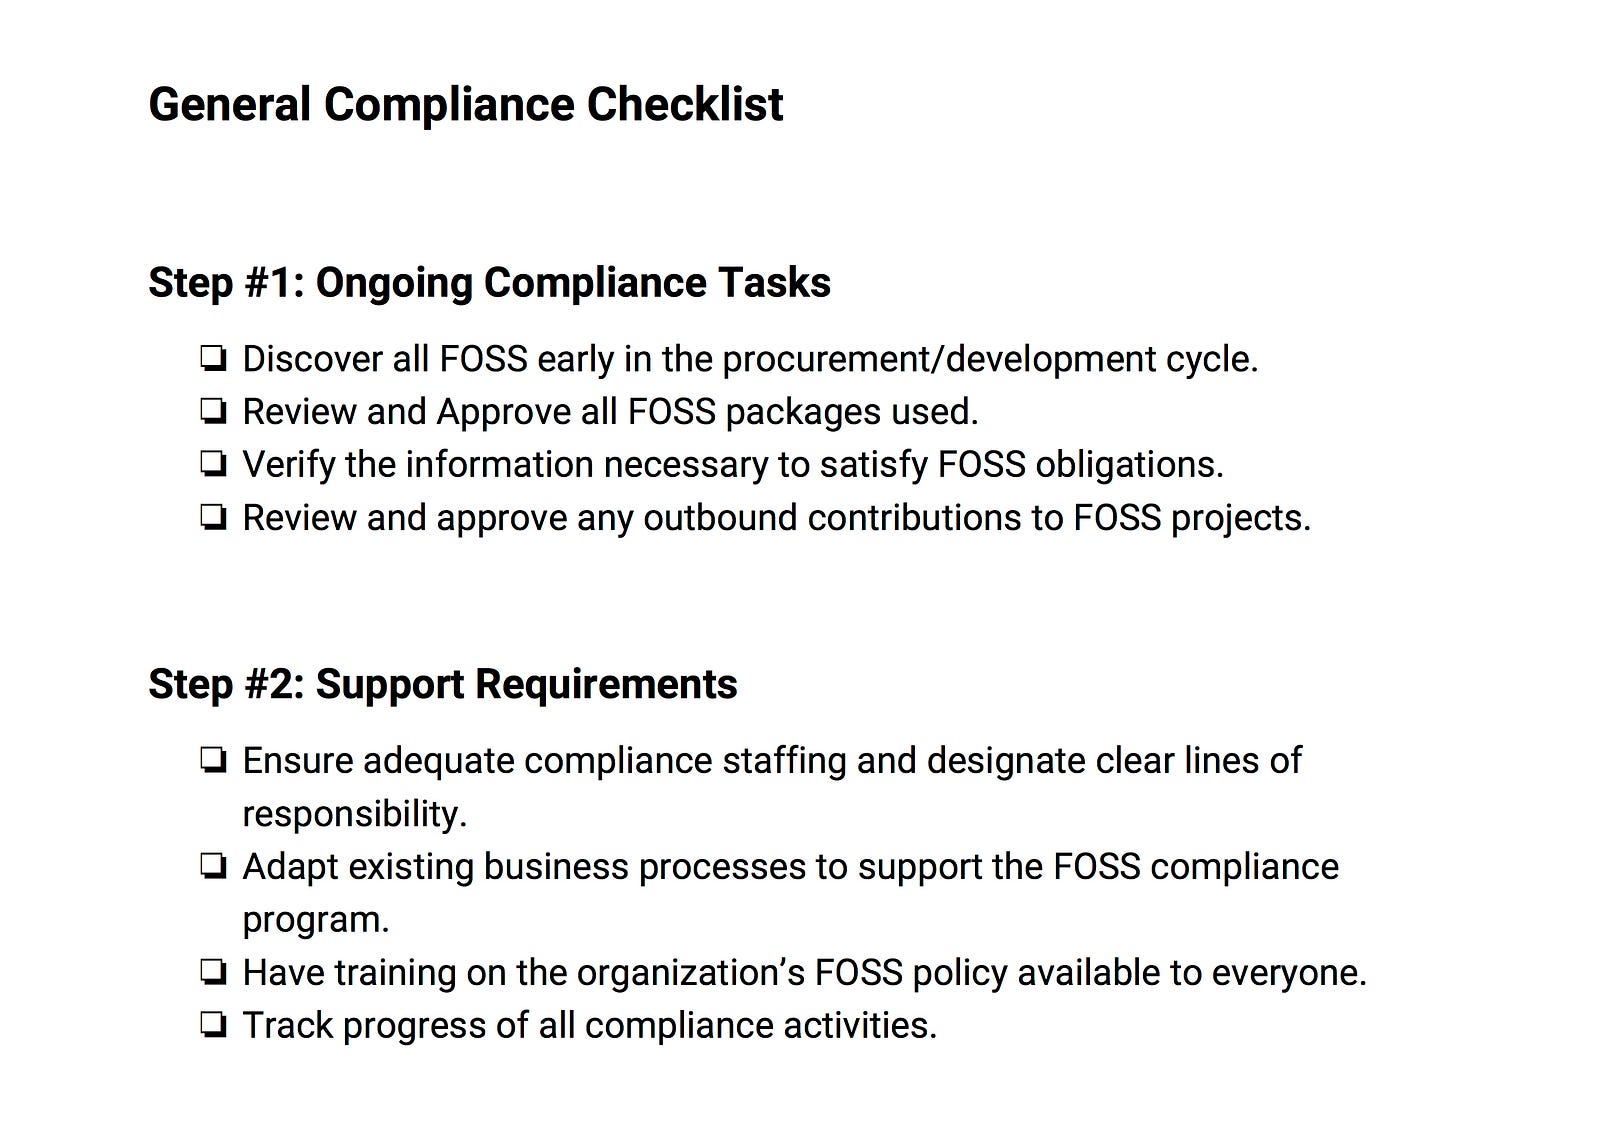
Task: Click the word 'responsibility.' in Step #2
Action: click(x=355, y=814)
